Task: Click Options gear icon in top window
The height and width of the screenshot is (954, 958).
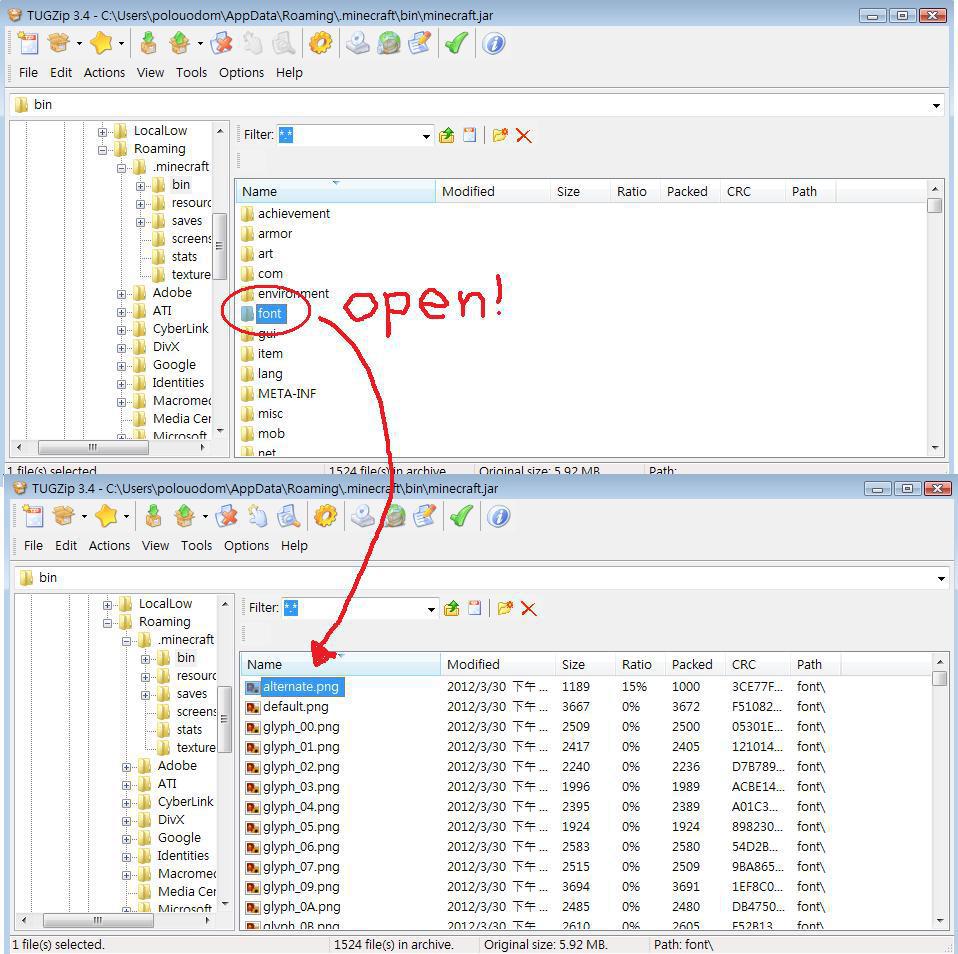Action: click(x=321, y=43)
